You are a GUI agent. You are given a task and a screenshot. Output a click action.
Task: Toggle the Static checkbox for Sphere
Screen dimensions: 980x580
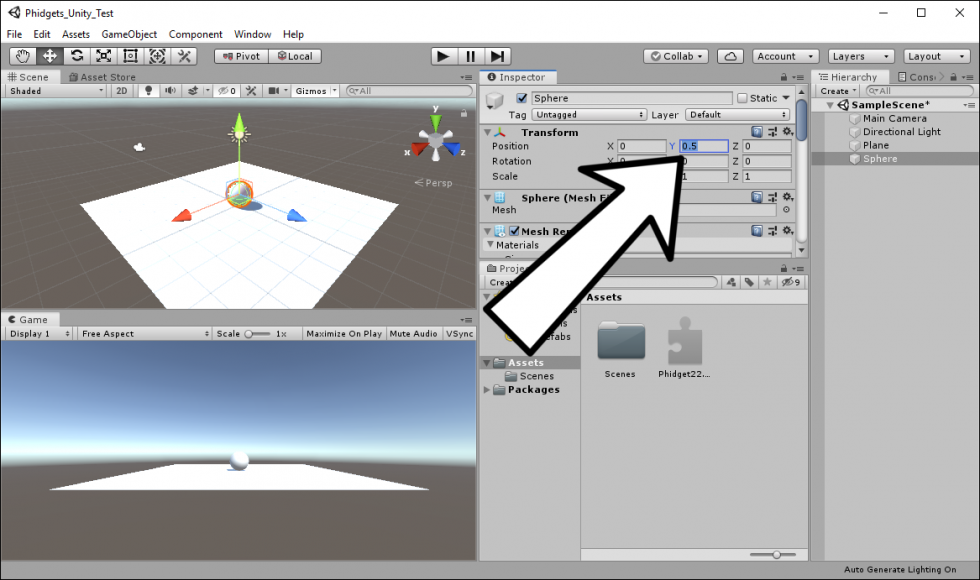click(x=742, y=98)
